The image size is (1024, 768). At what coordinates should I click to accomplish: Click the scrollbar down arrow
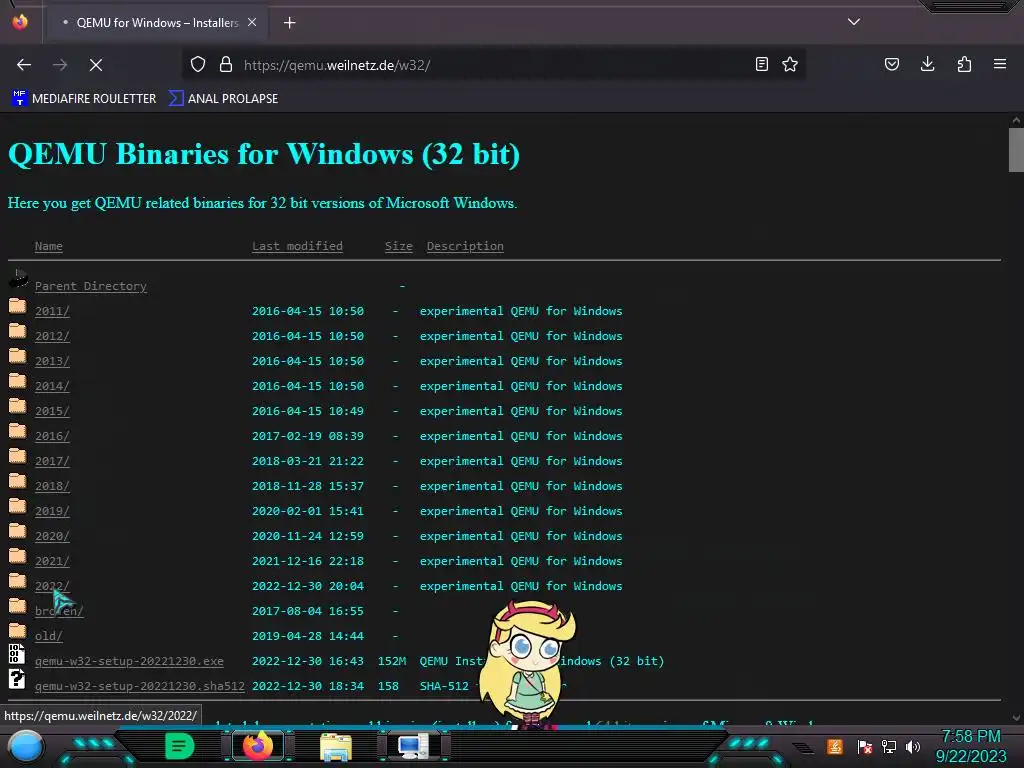pos(1016,717)
